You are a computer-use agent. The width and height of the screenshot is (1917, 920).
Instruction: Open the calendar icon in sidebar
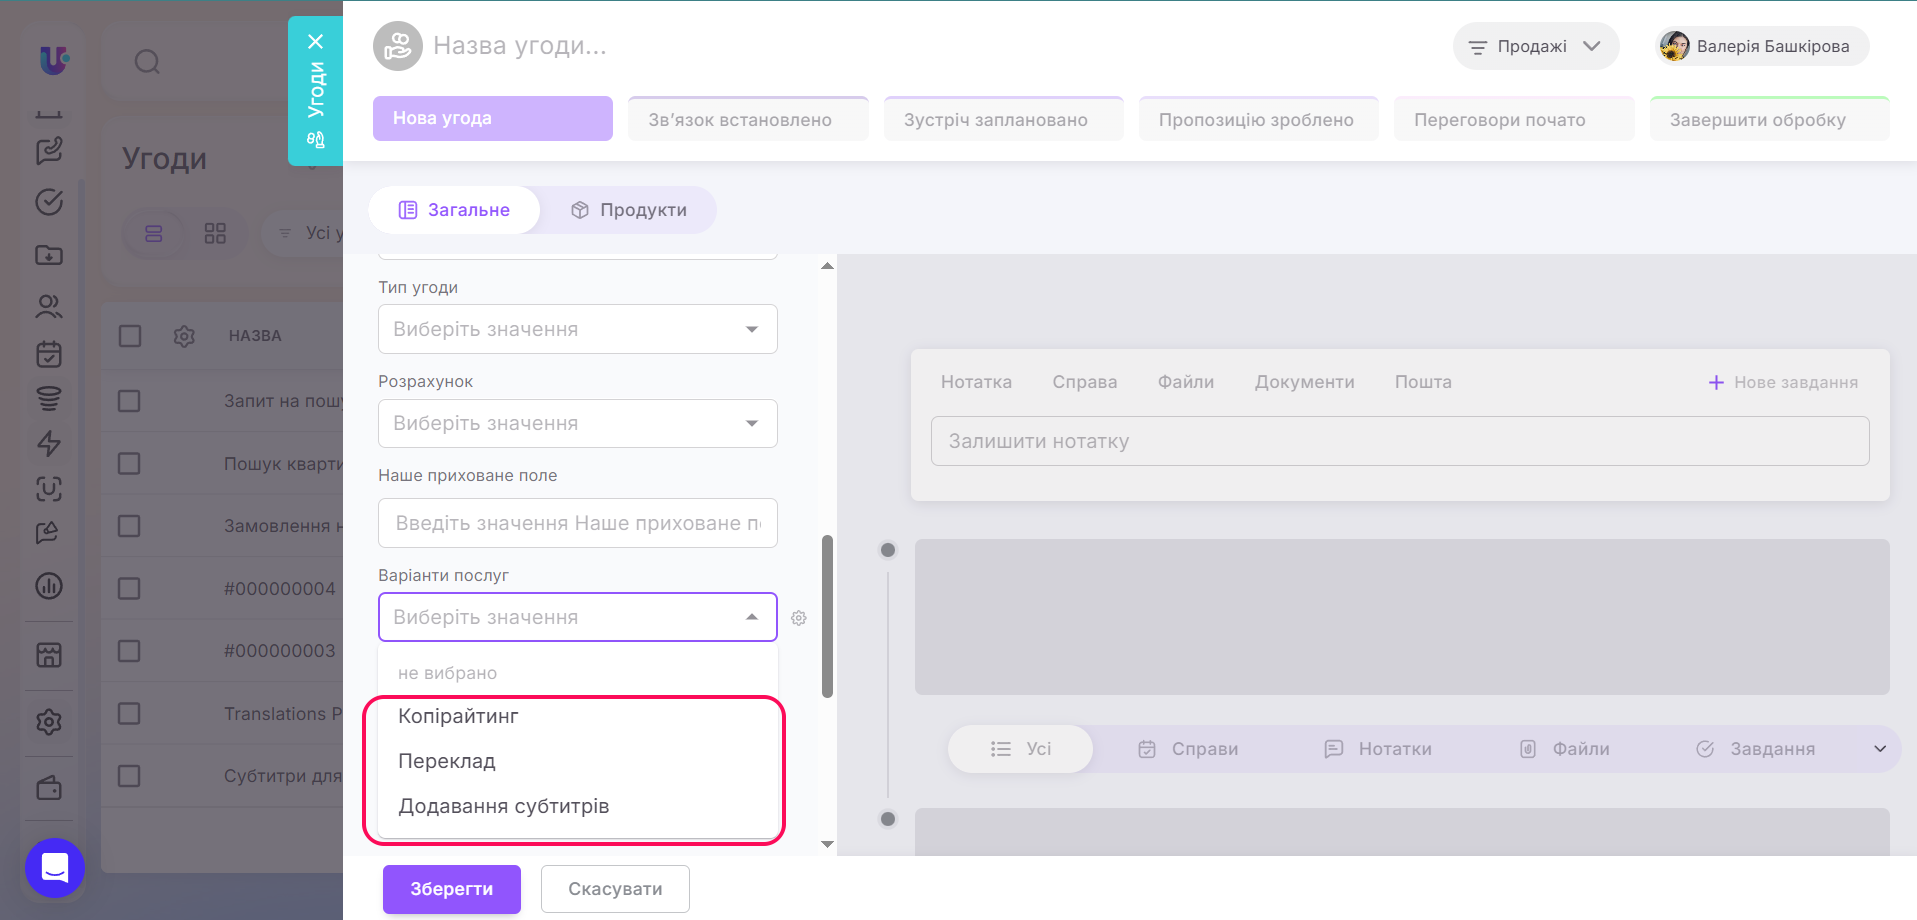[x=49, y=354]
